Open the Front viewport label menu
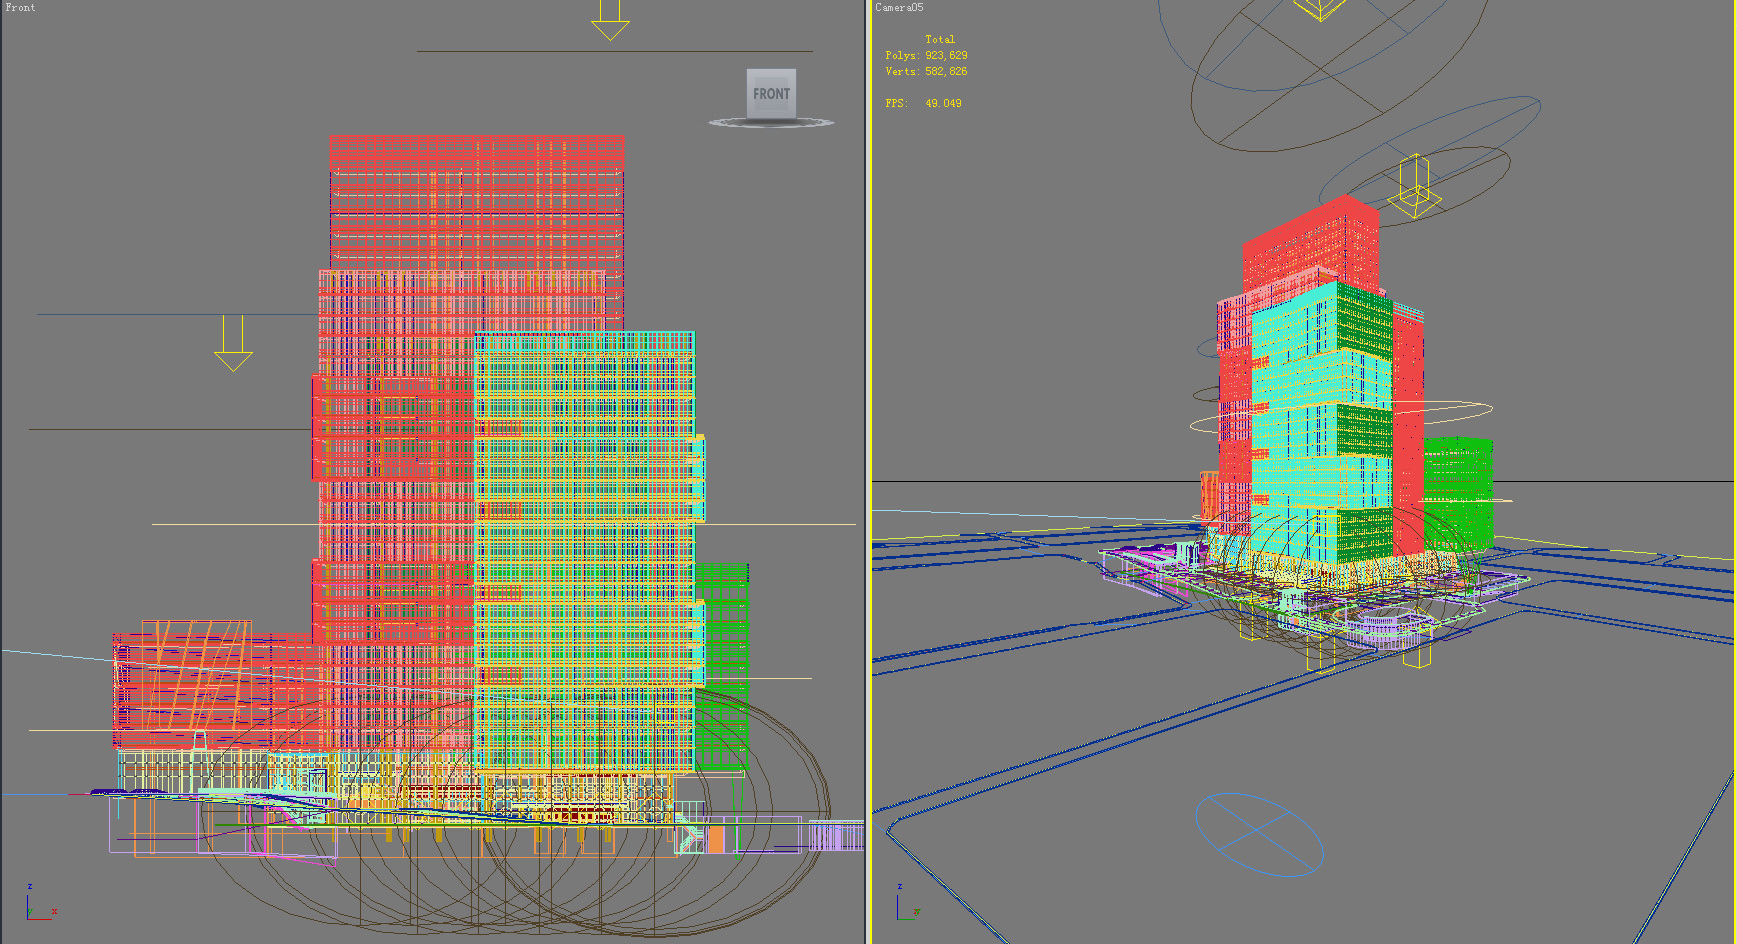The image size is (1737, 944). point(20,7)
